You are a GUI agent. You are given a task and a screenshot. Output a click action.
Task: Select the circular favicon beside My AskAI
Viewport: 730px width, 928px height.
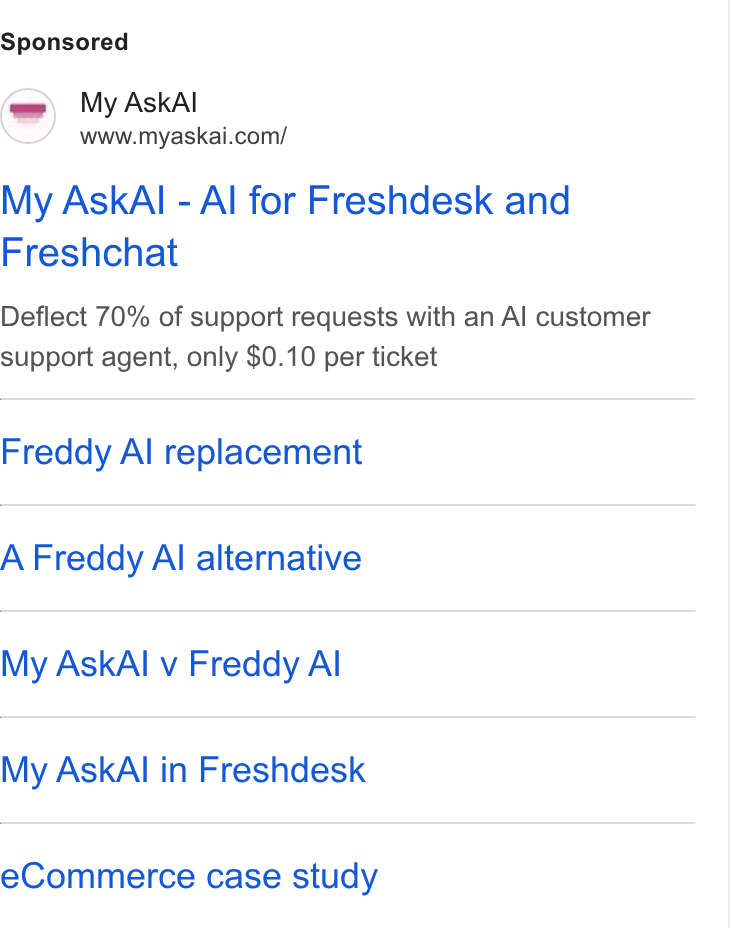click(28, 116)
